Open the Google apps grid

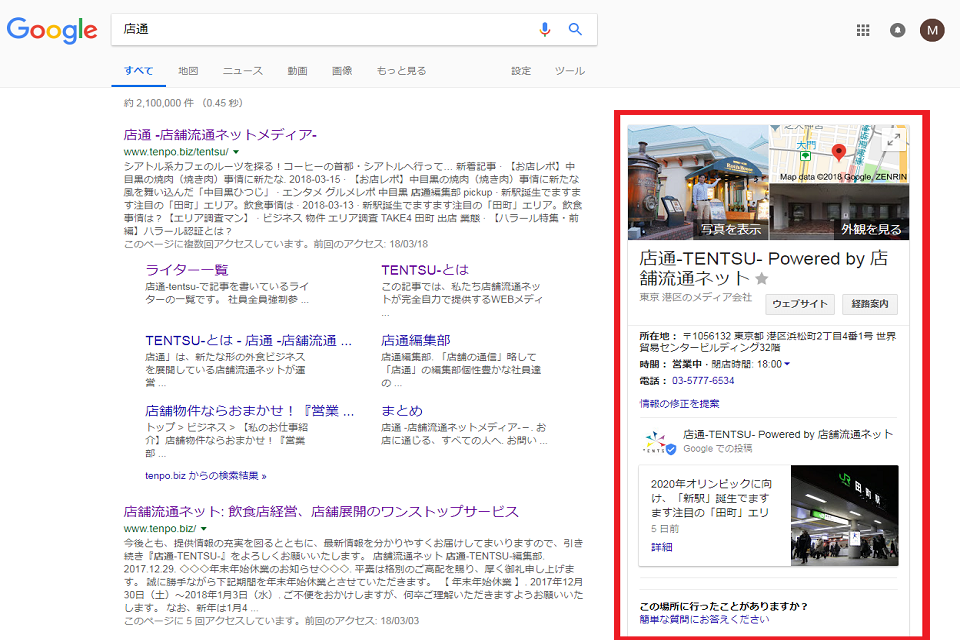pos(863,29)
